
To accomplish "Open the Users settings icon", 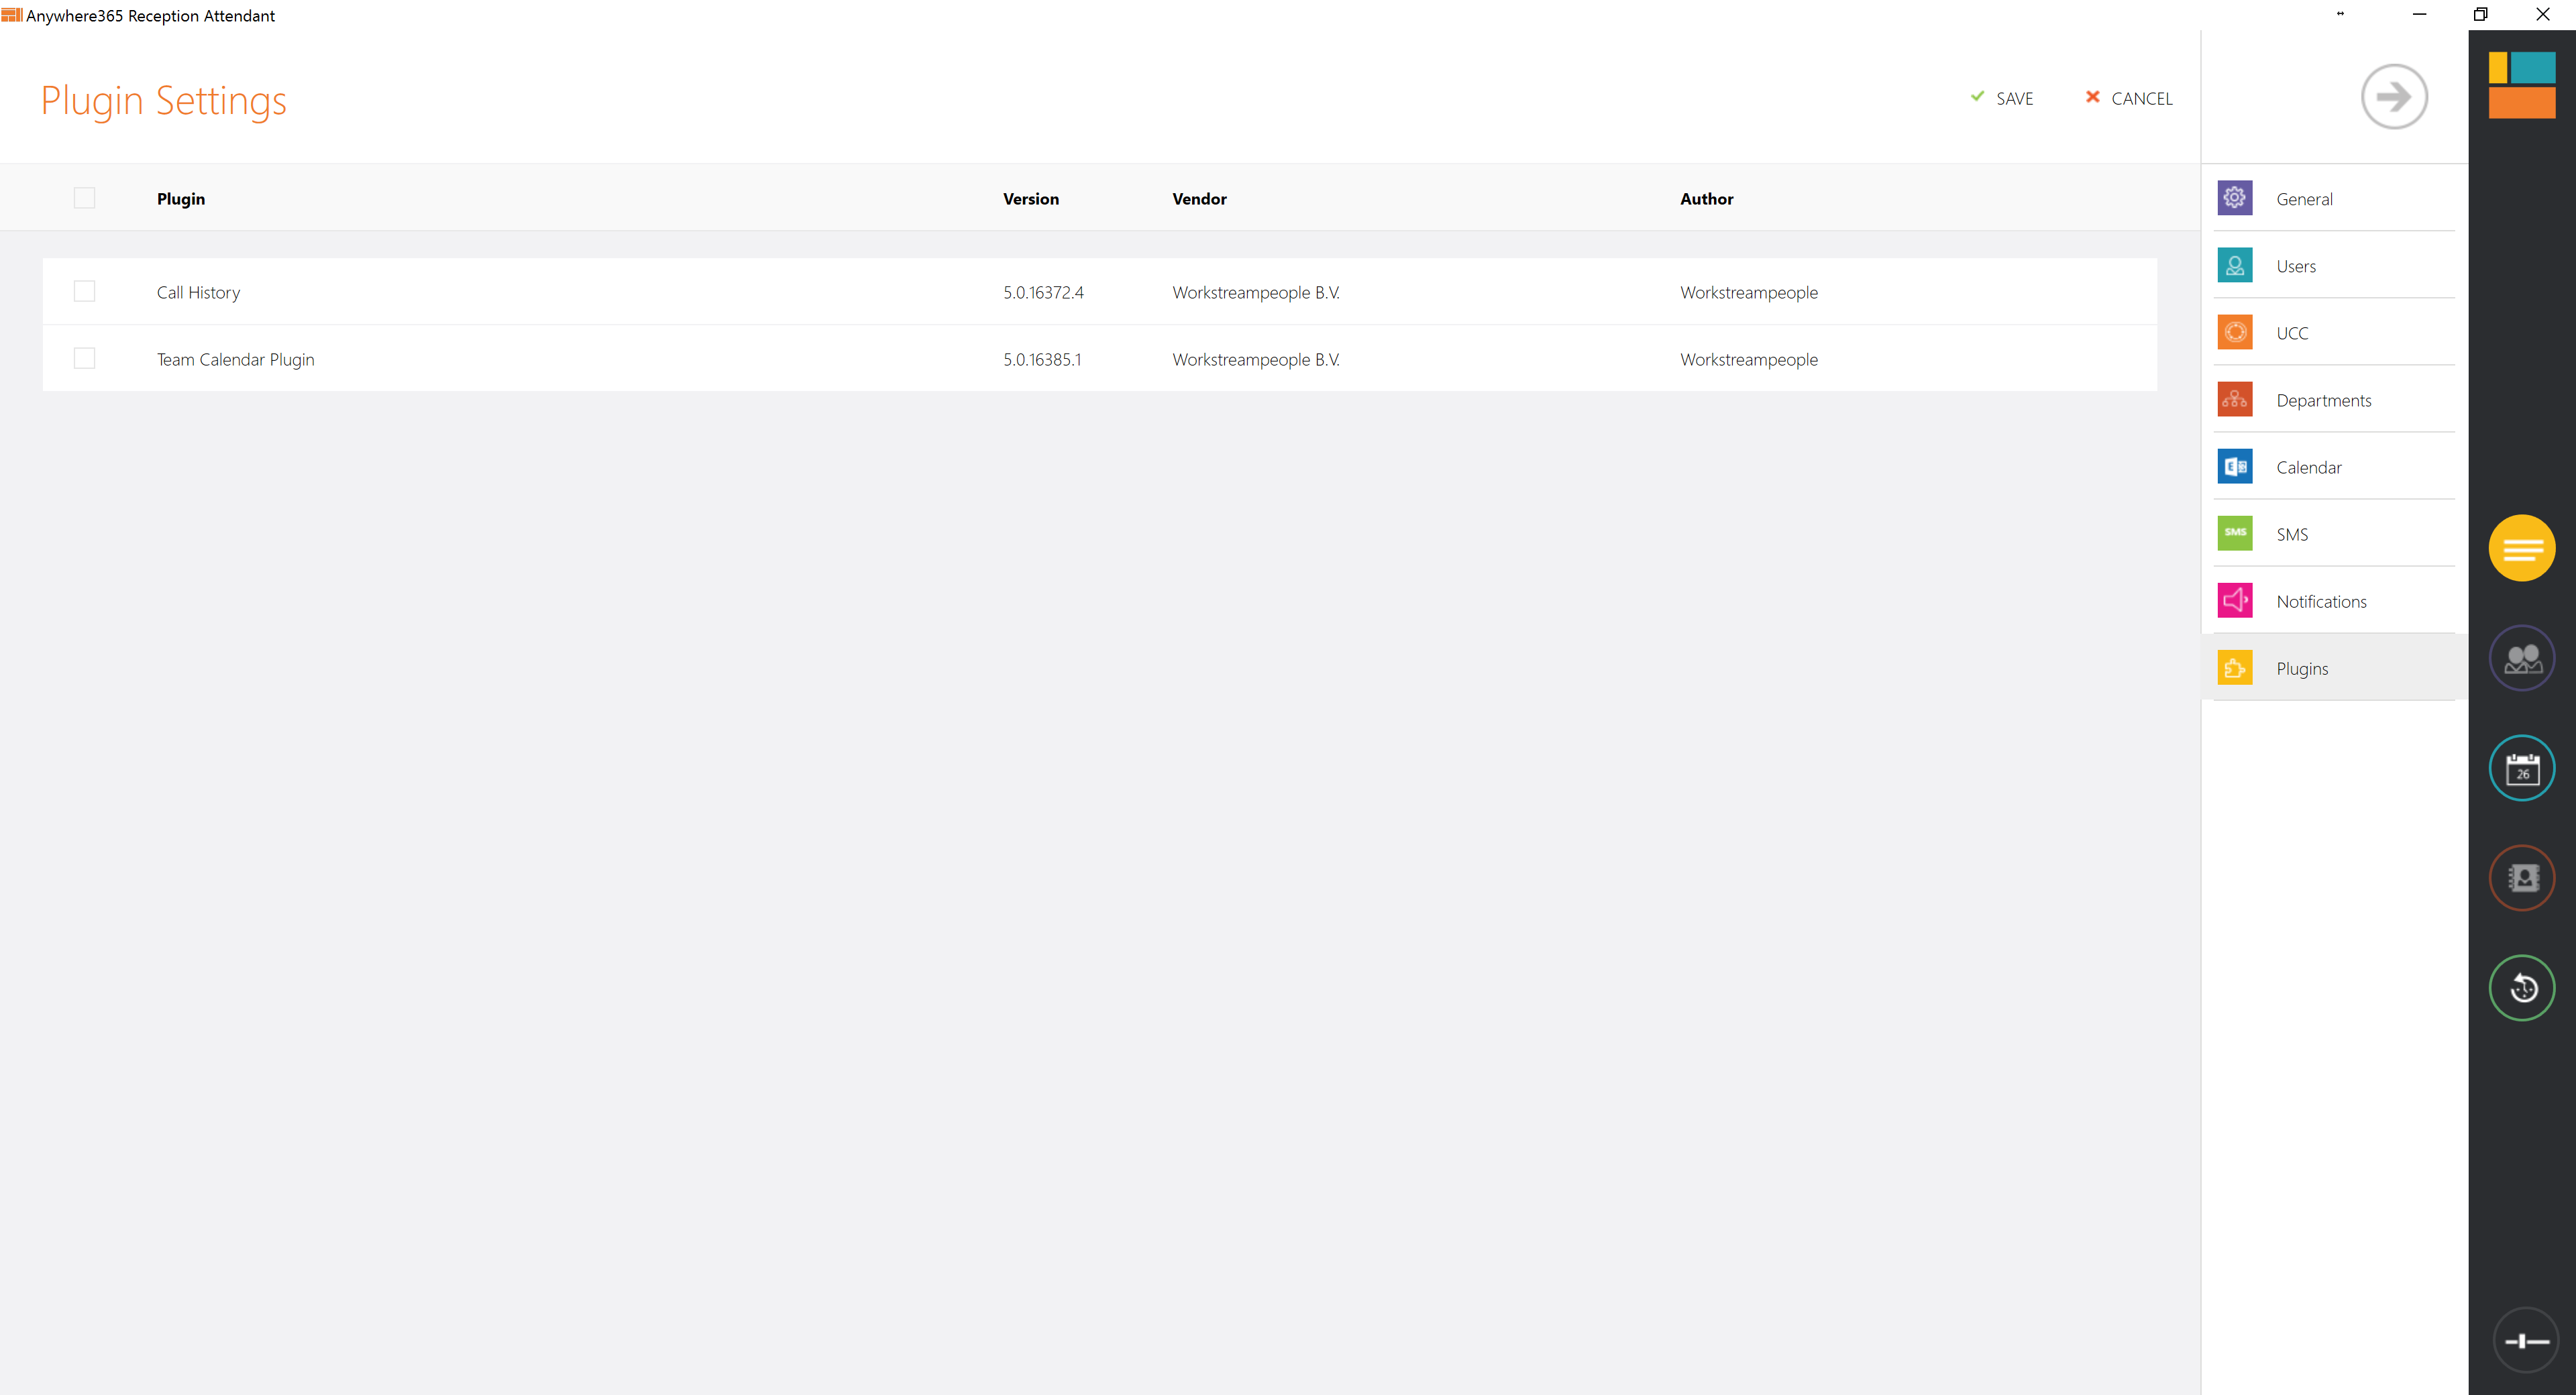I will click(2234, 265).
